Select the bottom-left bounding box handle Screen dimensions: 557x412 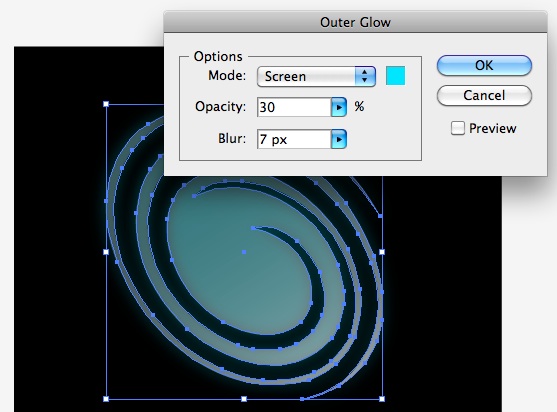tap(106, 399)
